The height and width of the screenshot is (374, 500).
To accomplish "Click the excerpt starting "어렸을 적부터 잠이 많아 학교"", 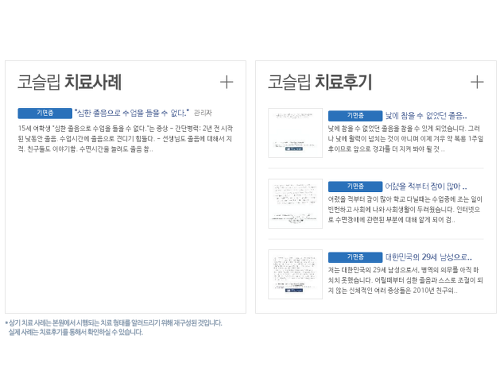I will click(x=405, y=209).
